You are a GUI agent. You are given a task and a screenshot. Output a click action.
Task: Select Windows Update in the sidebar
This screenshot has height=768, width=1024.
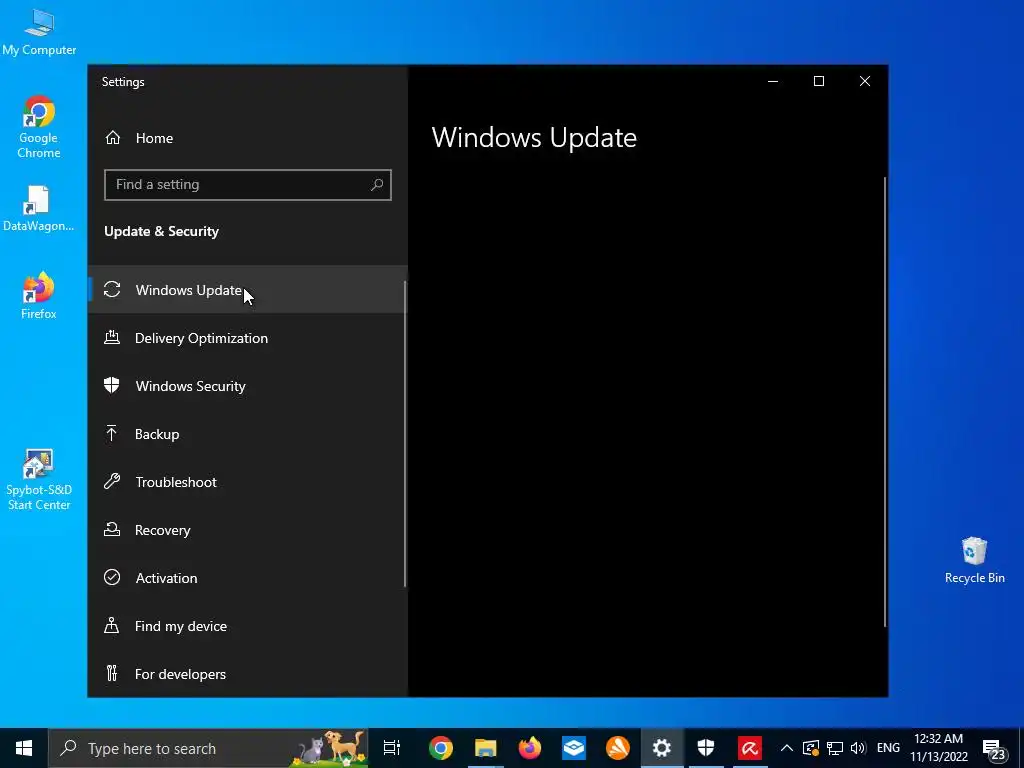(x=248, y=289)
